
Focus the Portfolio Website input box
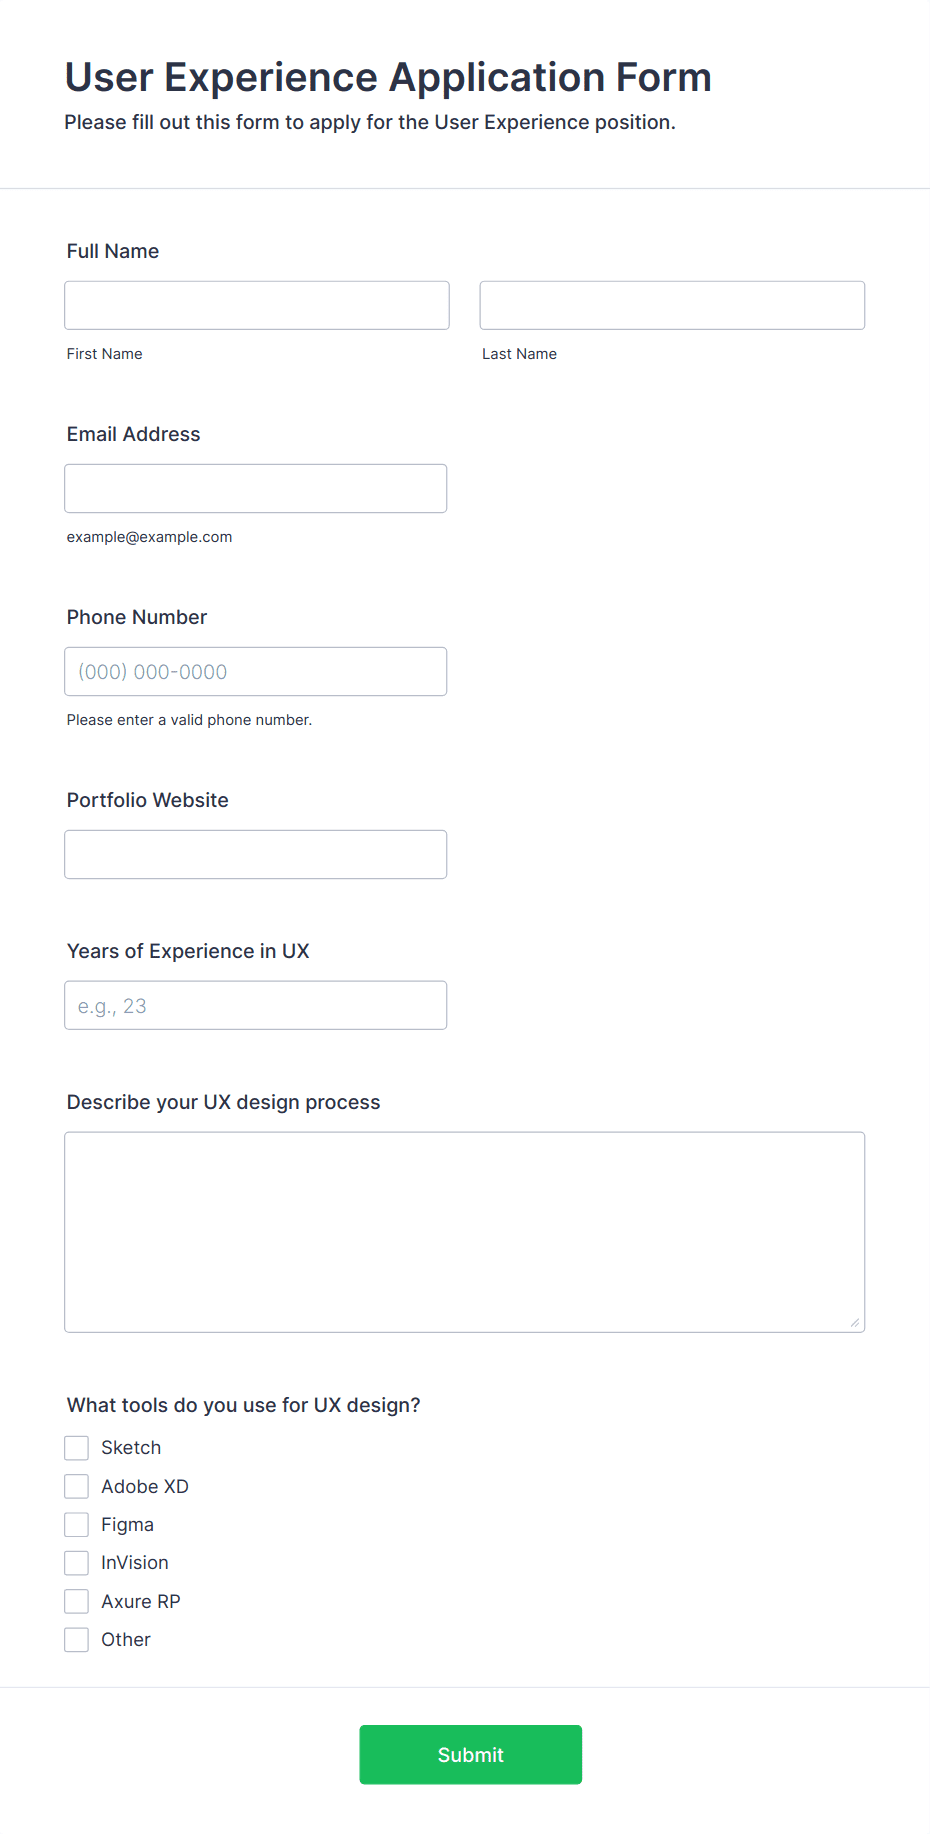256,854
